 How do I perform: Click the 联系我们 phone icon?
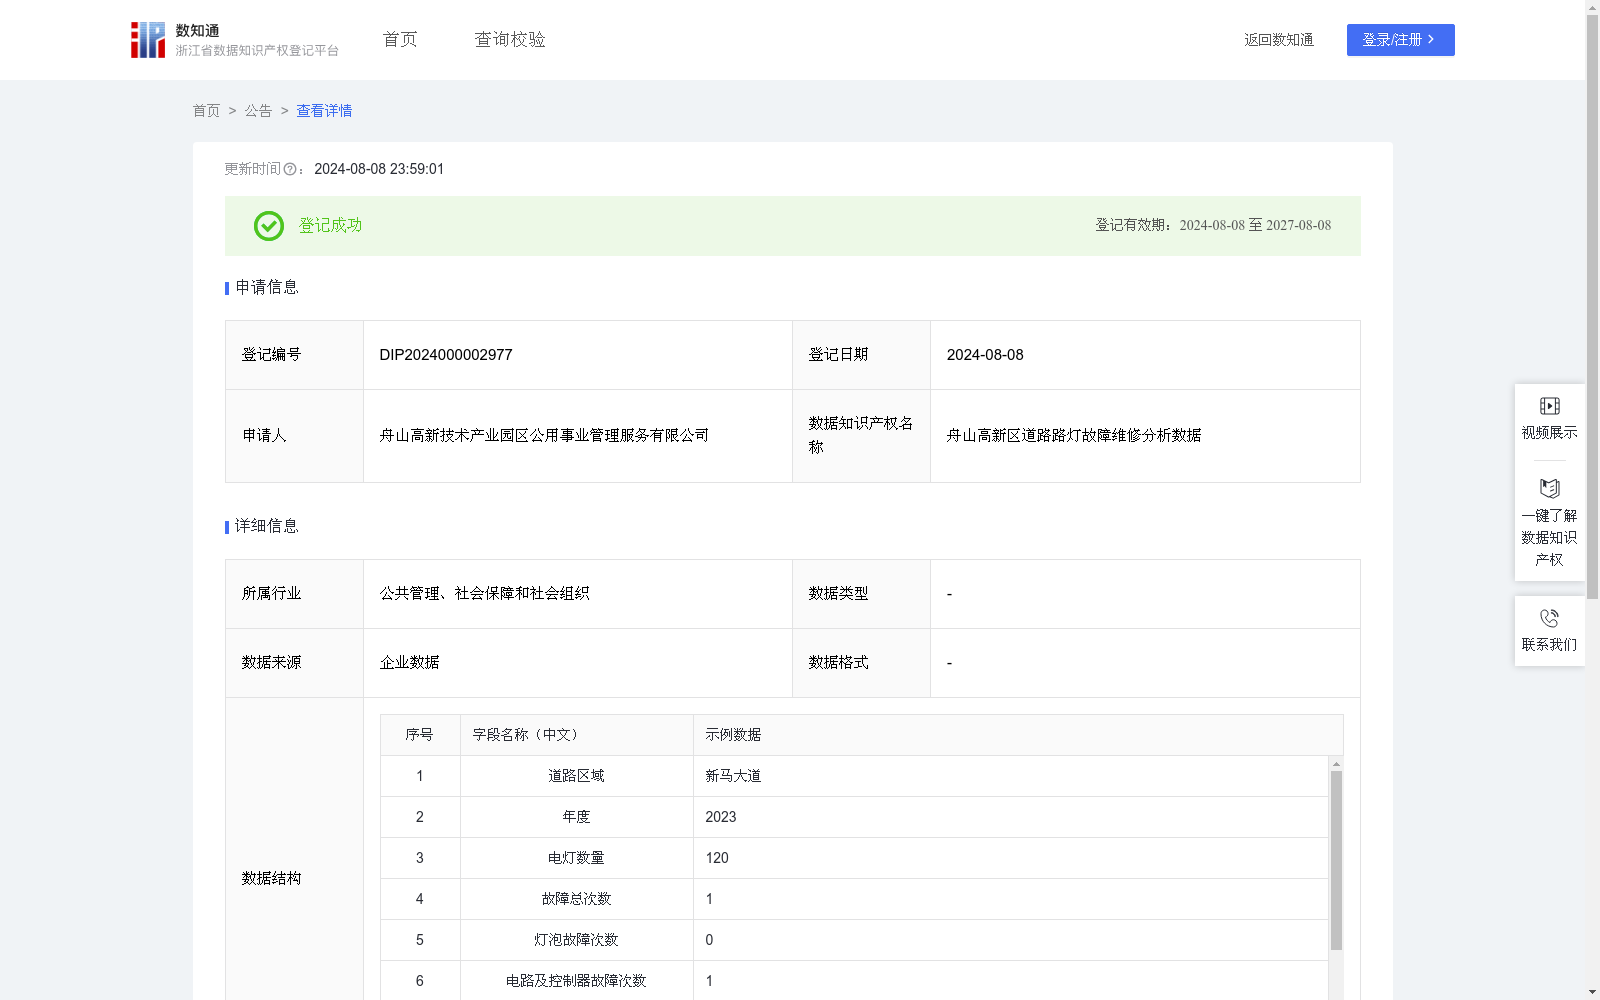click(1549, 618)
